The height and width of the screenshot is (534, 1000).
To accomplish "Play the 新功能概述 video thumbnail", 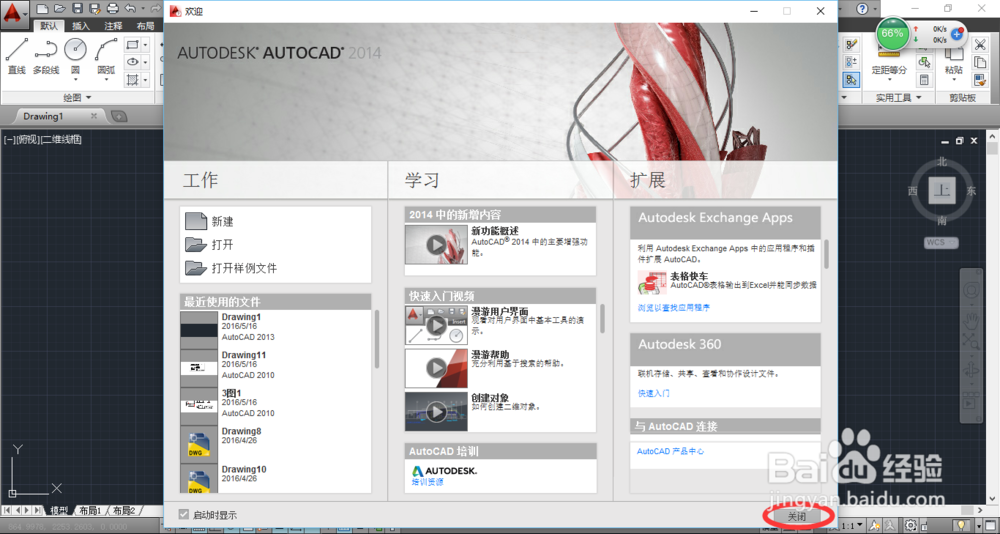I will tap(436, 244).
